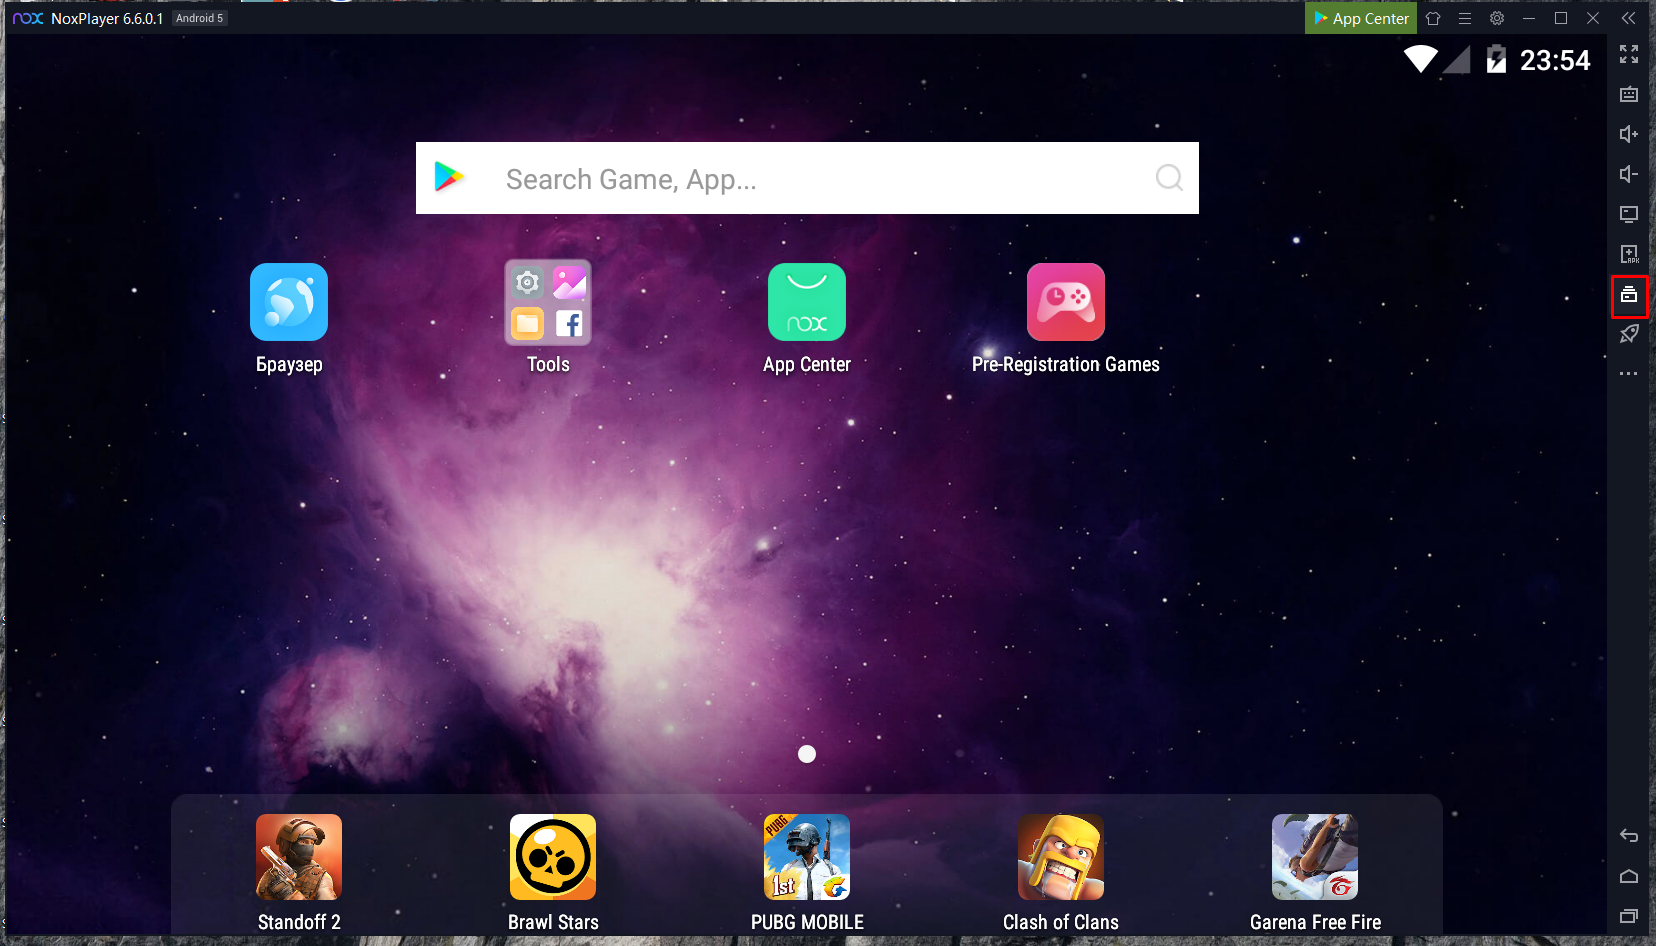Click the Android back arrow
1656x946 pixels.
(1629, 836)
